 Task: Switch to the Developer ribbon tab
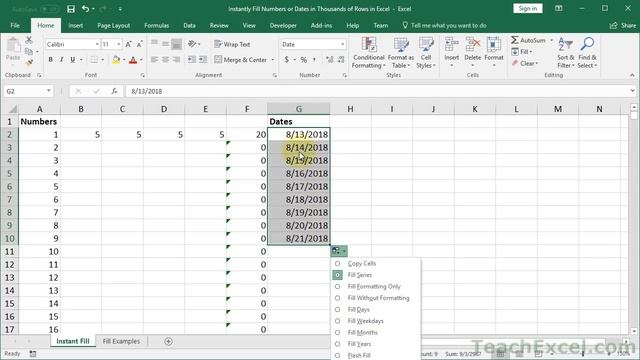(283, 25)
